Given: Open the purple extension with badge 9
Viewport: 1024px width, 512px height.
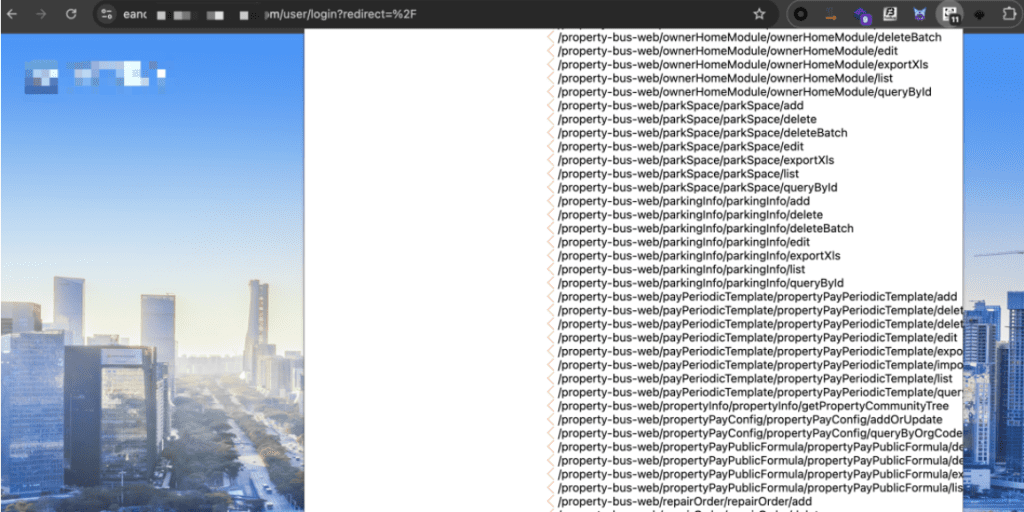Looking at the screenshot, I should (861, 15).
